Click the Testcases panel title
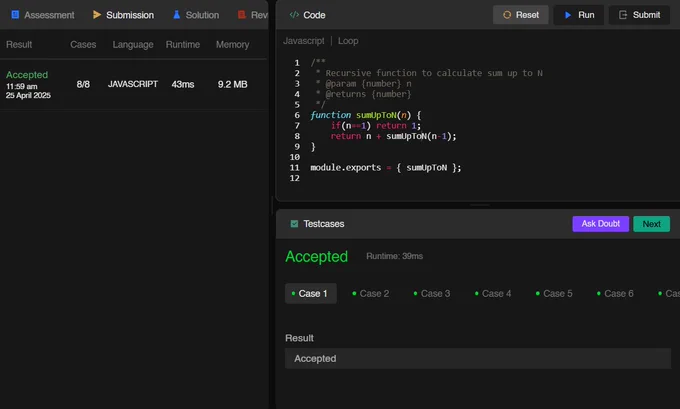This screenshot has height=409, width=680. 324,224
